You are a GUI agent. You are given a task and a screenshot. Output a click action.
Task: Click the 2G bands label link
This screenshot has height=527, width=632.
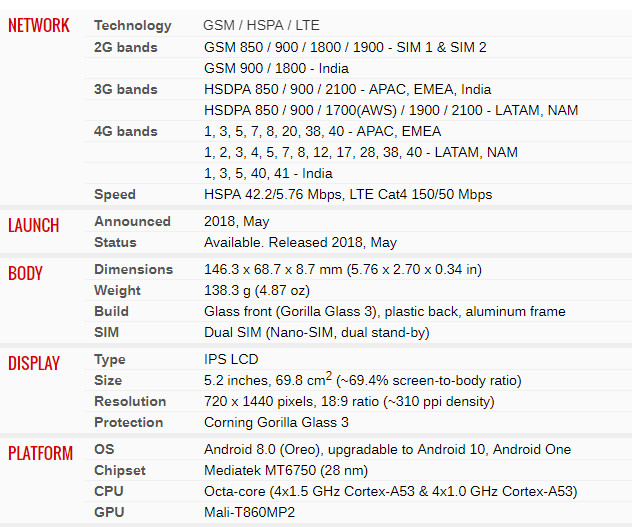[125, 47]
